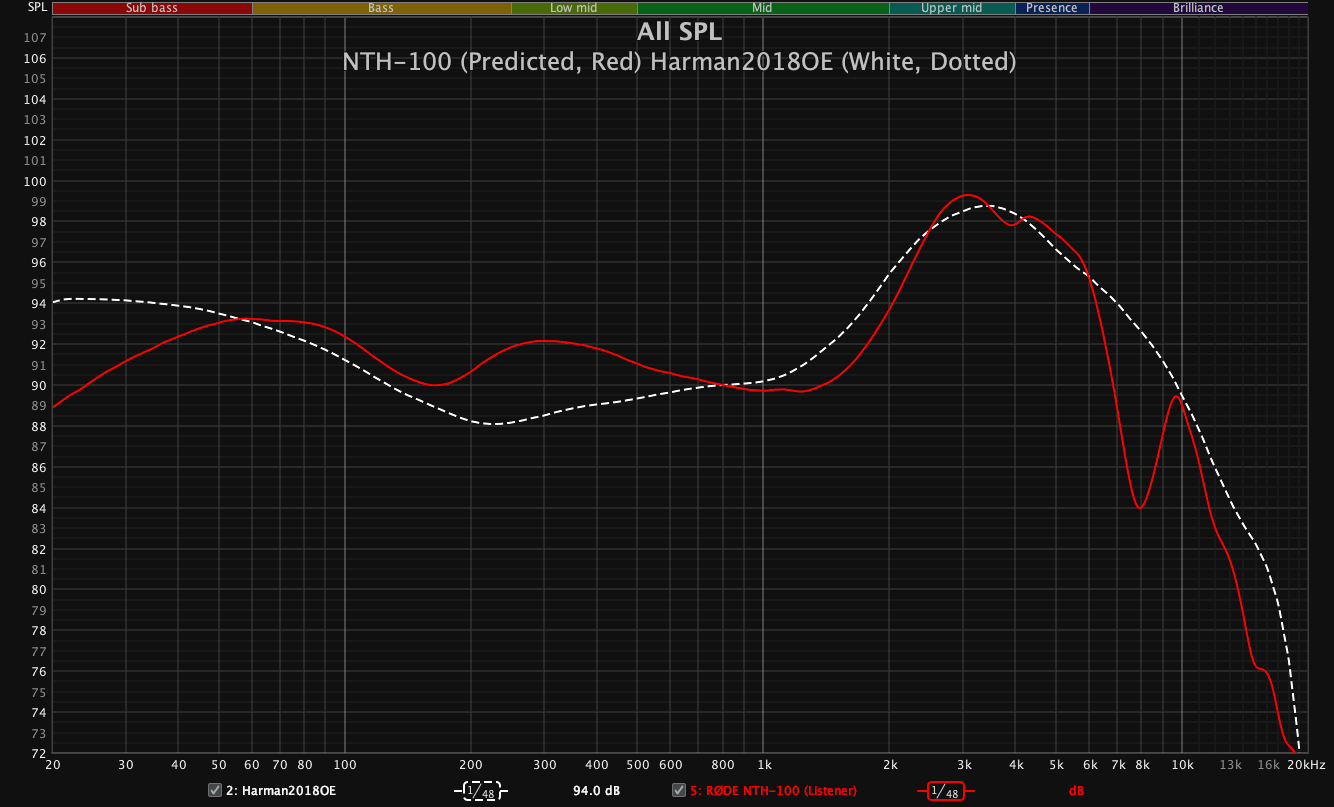Click the Presence frequency band label

pyautogui.click(x=1052, y=8)
